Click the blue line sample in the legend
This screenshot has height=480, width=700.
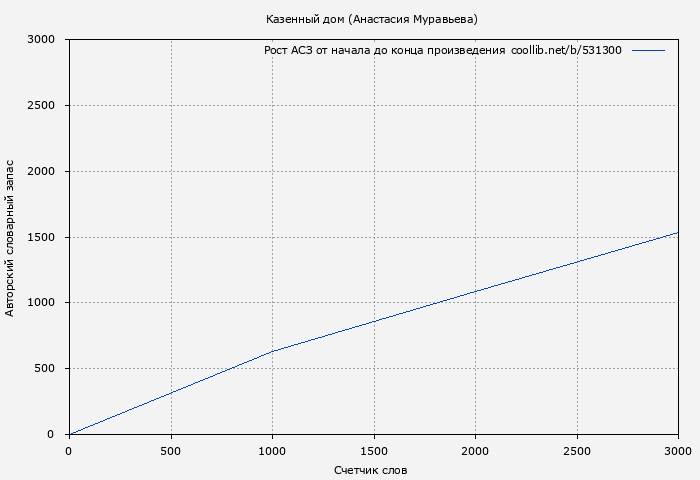pyautogui.click(x=648, y=50)
